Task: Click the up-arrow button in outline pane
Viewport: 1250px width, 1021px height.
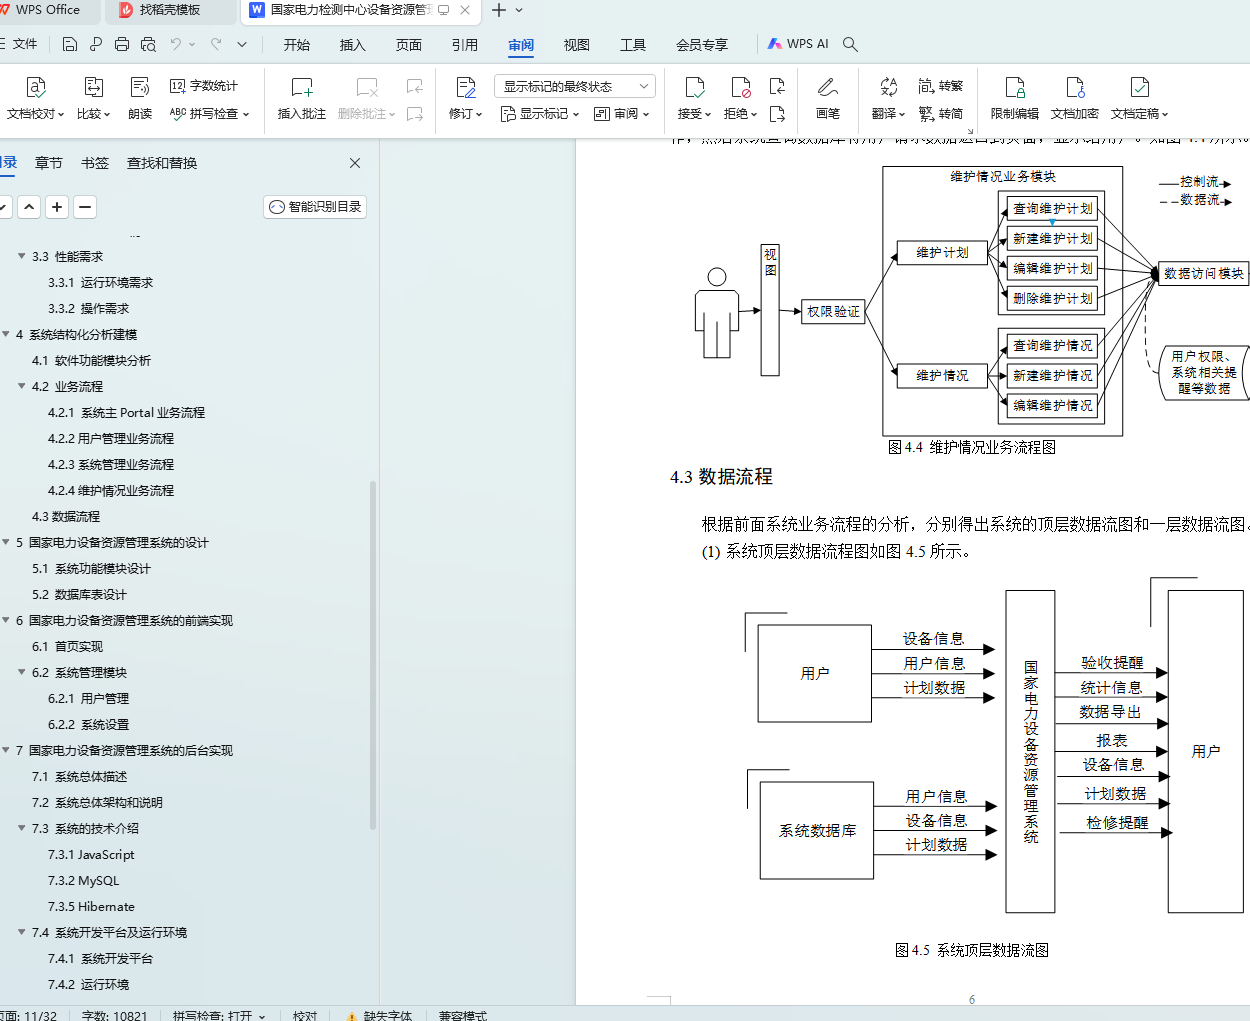Action: tap(30, 207)
